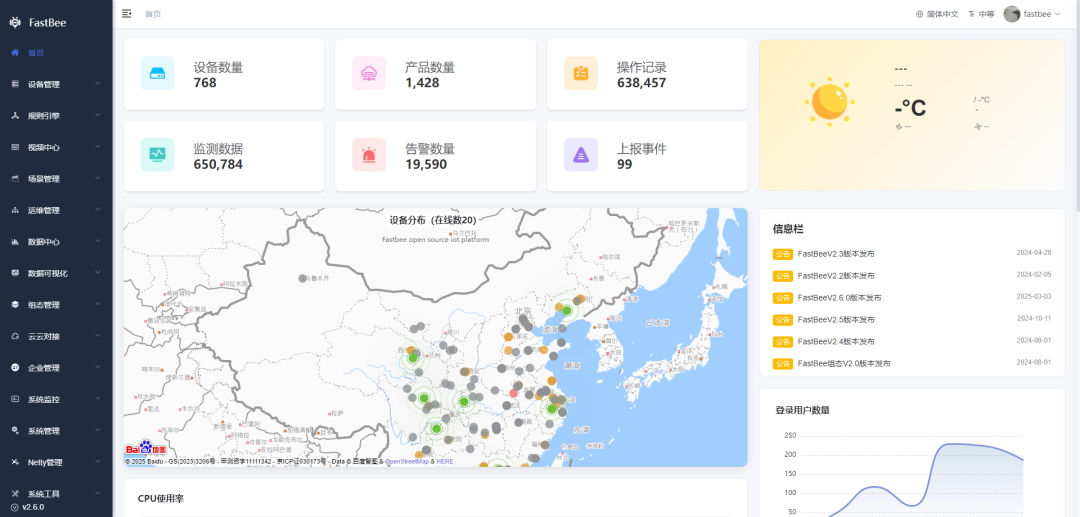Open the 中等 layout size selector

[x=981, y=14]
